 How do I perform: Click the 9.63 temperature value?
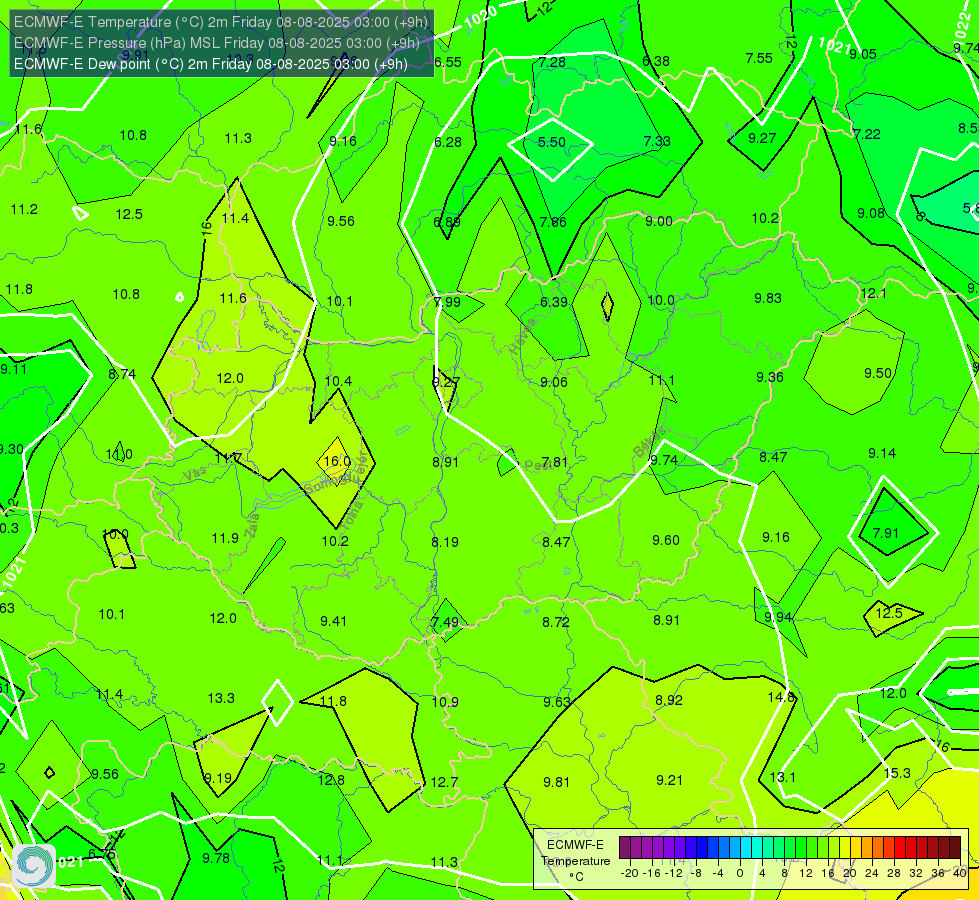[x=557, y=702]
